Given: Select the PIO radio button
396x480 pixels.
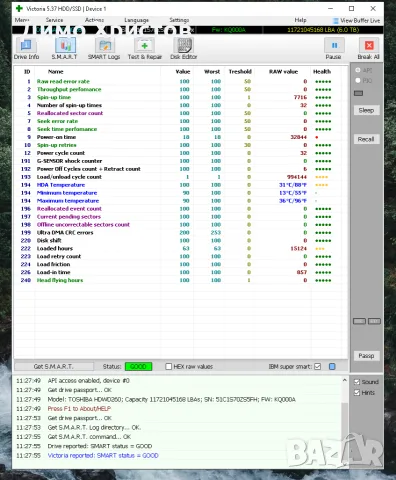Looking at the screenshot, I should tap(358, 80).
